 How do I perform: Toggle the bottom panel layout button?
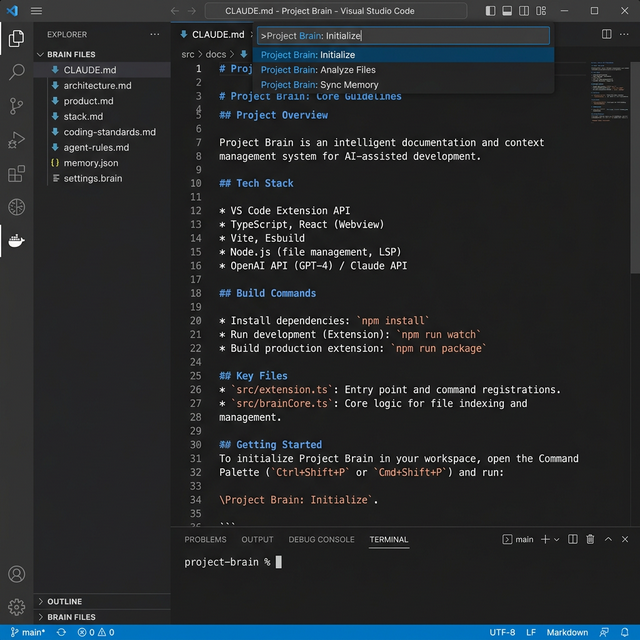(507, 11)
